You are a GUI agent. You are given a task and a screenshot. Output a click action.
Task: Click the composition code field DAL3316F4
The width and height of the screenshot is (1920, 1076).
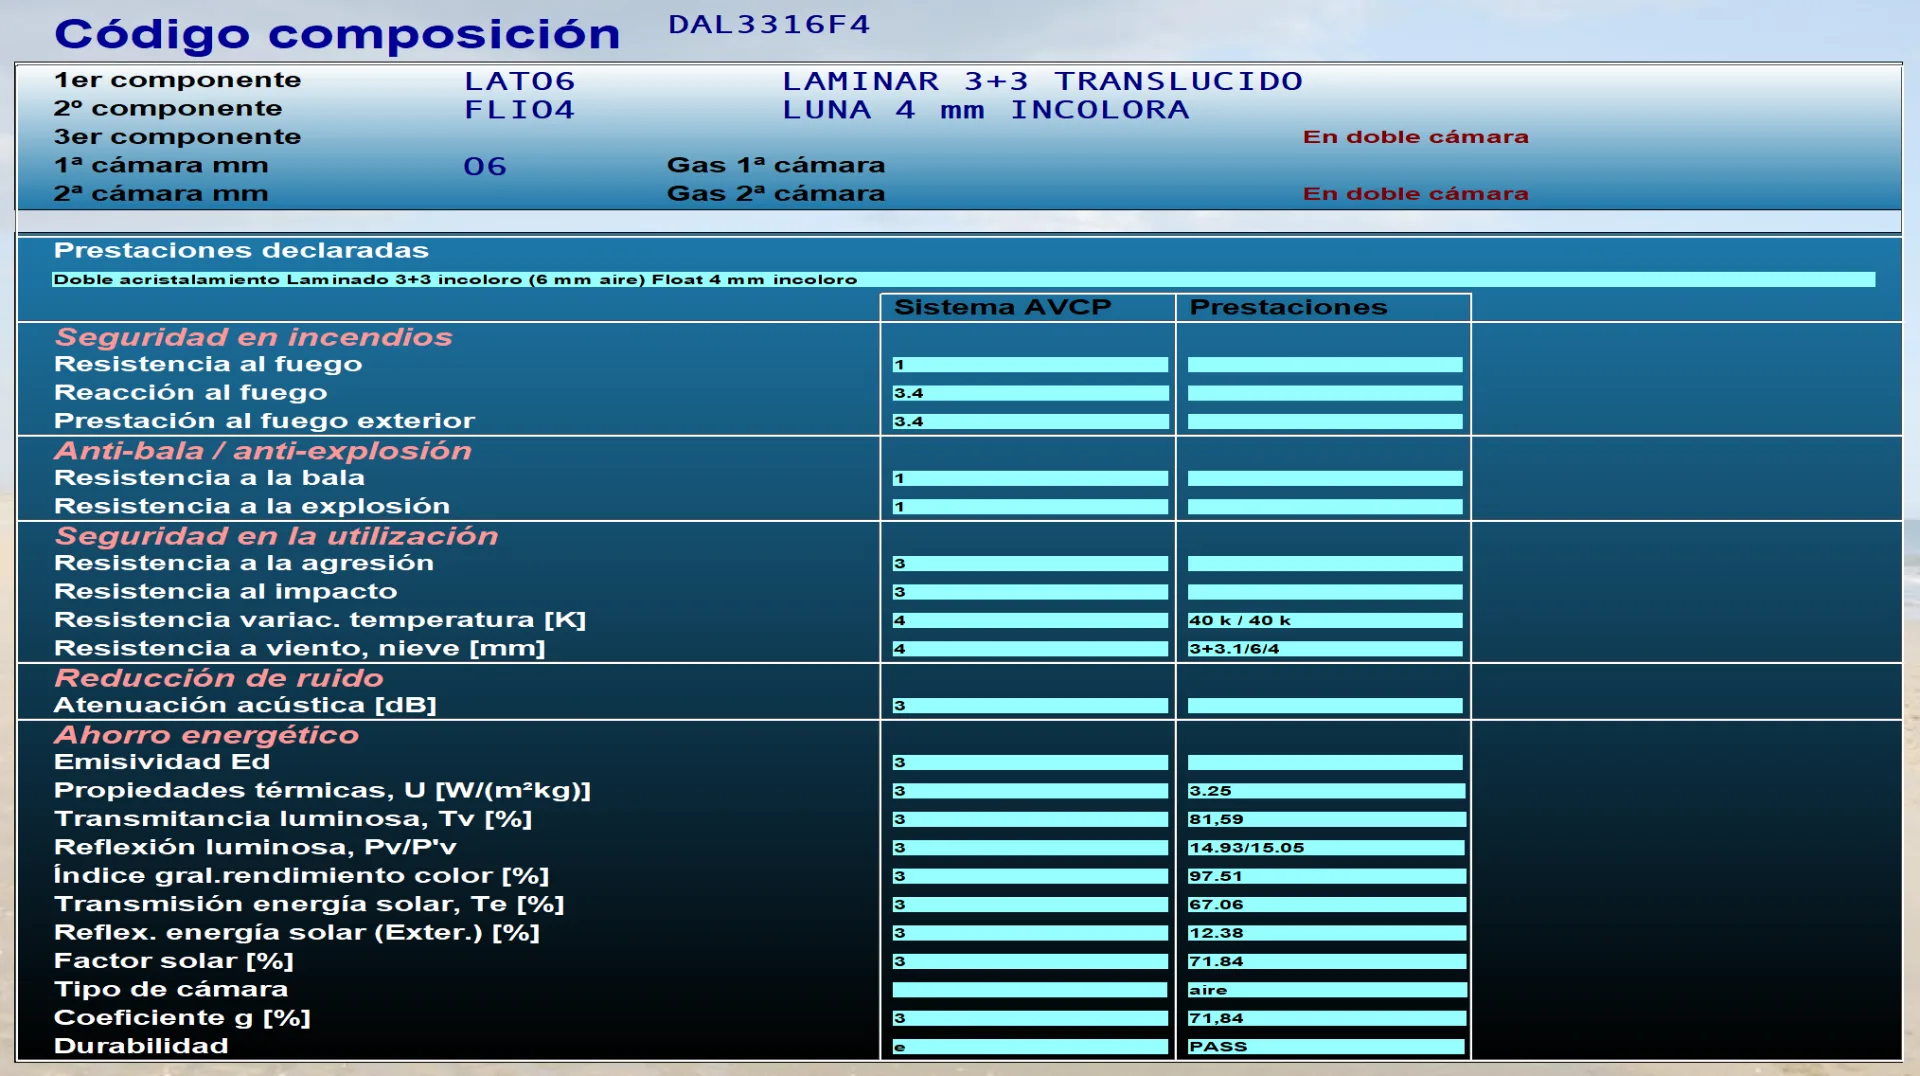(x=768, y=24)
